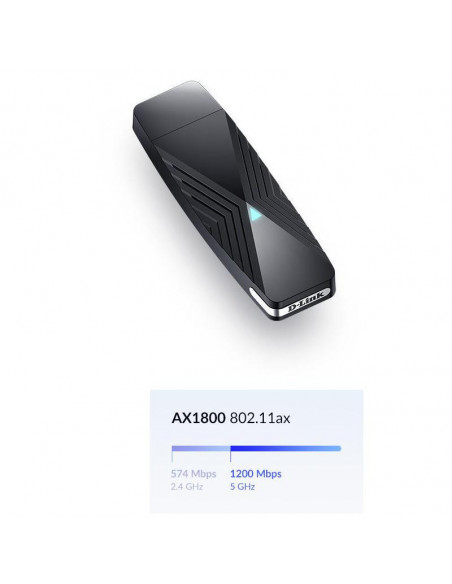Click the chrome silver strip at adapter end
The image size is (452, 584).
click(x=290, y=302)
